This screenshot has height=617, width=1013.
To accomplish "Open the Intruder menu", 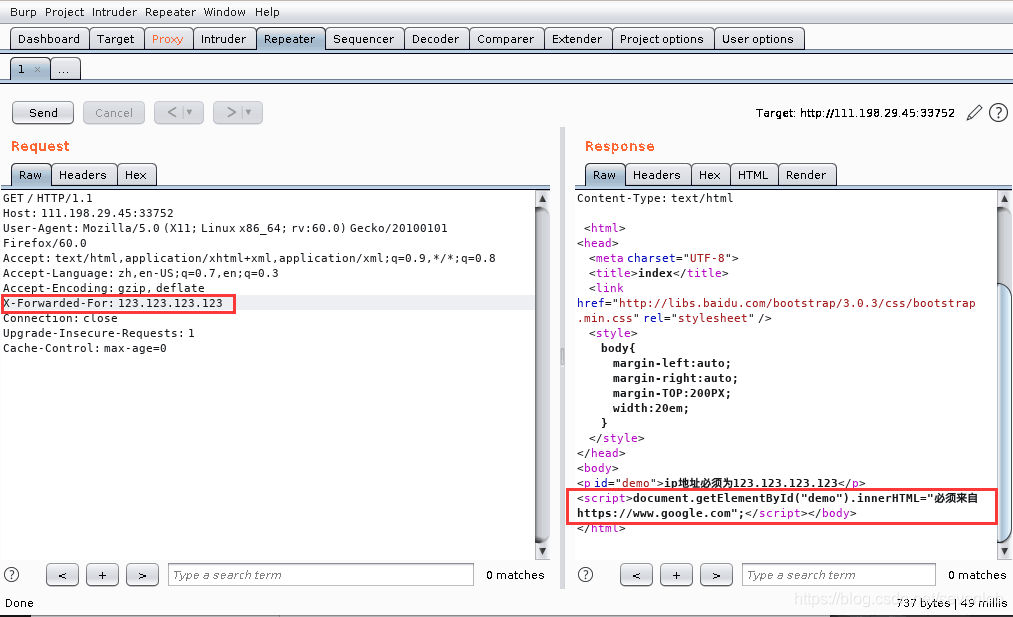I will [114, 12].
